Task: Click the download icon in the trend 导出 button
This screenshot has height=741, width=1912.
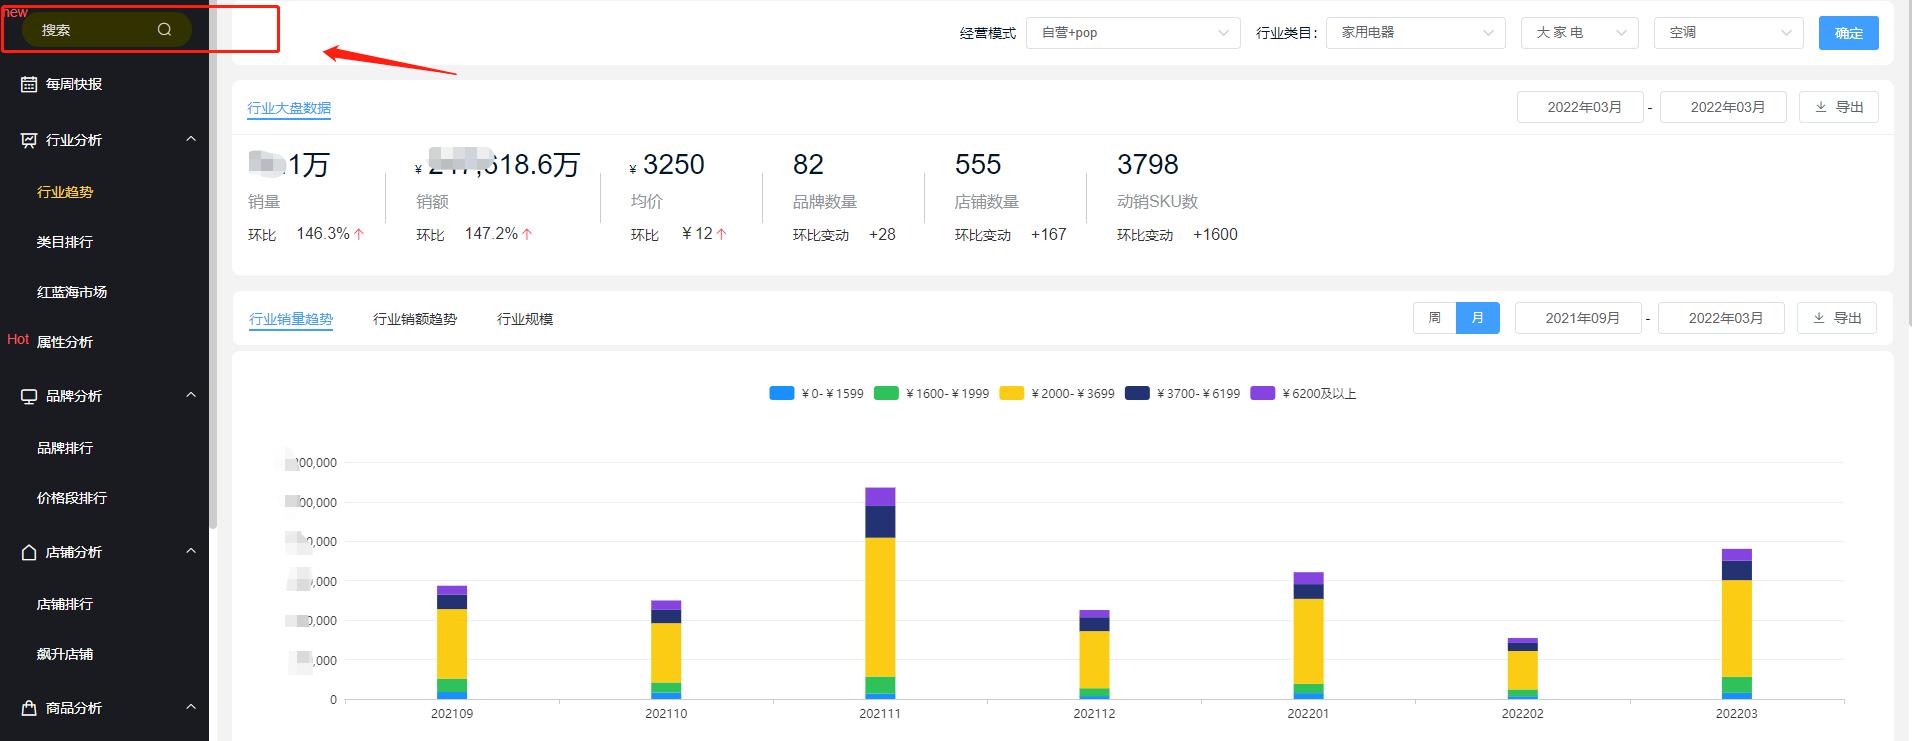Action: (1818, 318)
